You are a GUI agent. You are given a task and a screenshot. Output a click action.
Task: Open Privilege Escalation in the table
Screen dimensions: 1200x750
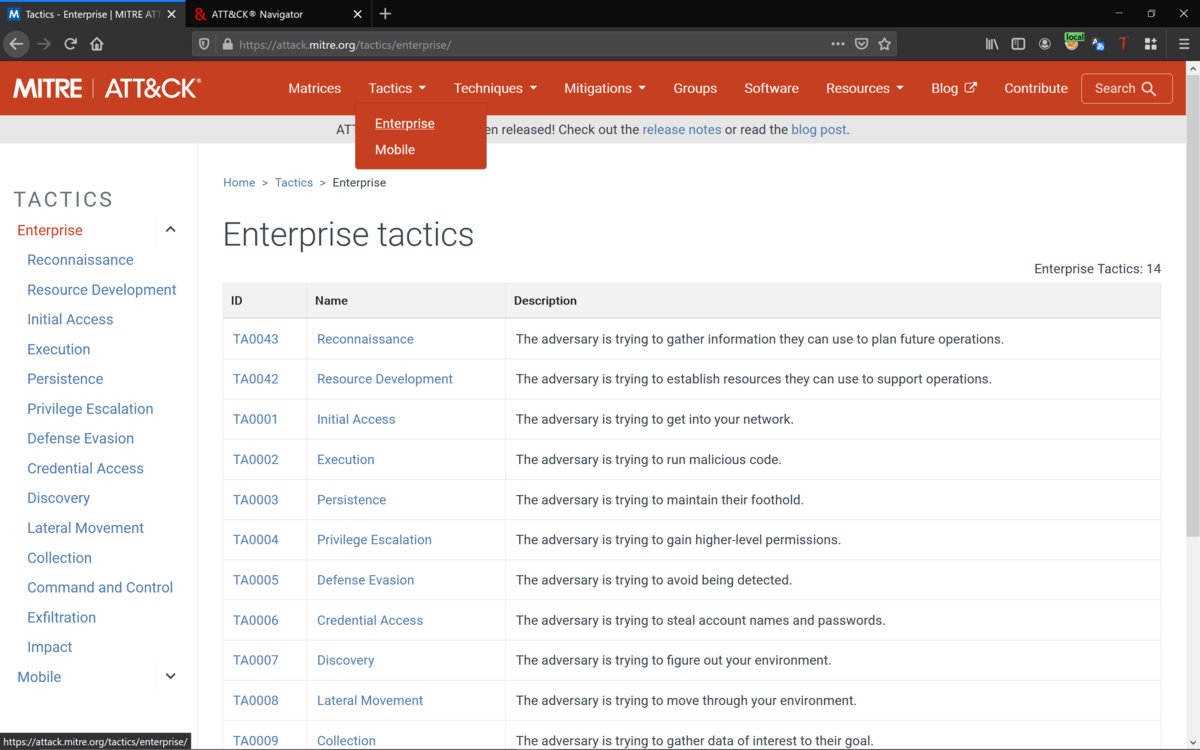(x=374, y=539)
